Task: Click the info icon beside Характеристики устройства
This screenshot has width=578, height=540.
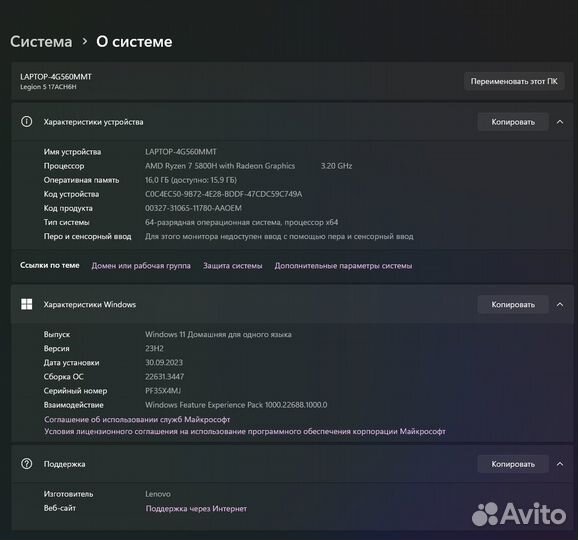Action: 27,122
